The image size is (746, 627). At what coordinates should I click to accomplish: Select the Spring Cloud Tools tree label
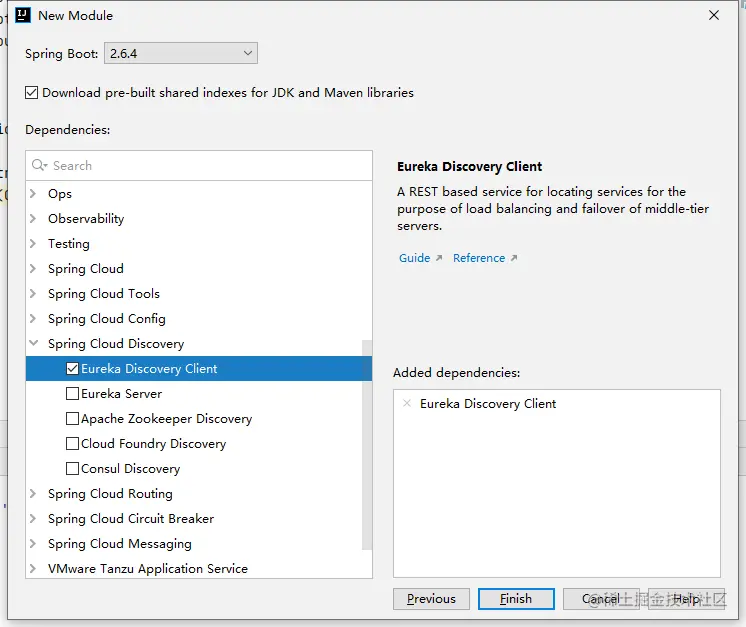pos(104,294)
